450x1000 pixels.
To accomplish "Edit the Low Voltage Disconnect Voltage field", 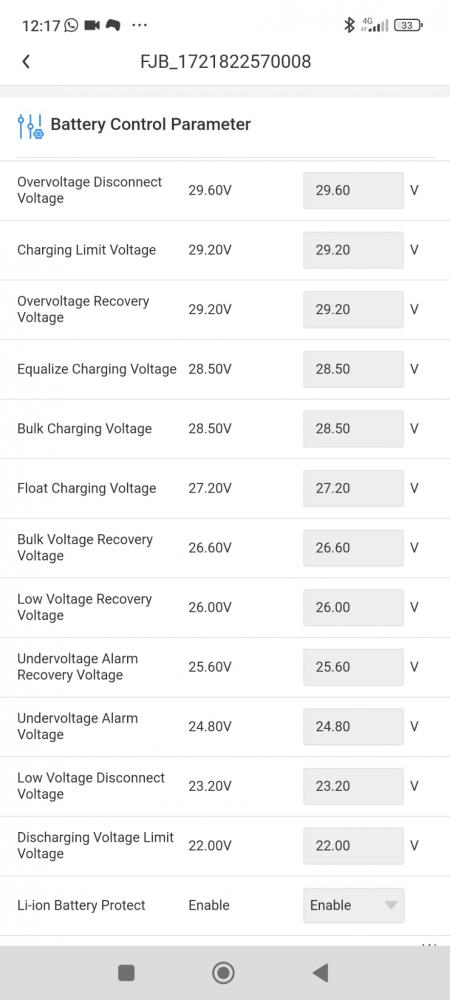I will [353, 786].
